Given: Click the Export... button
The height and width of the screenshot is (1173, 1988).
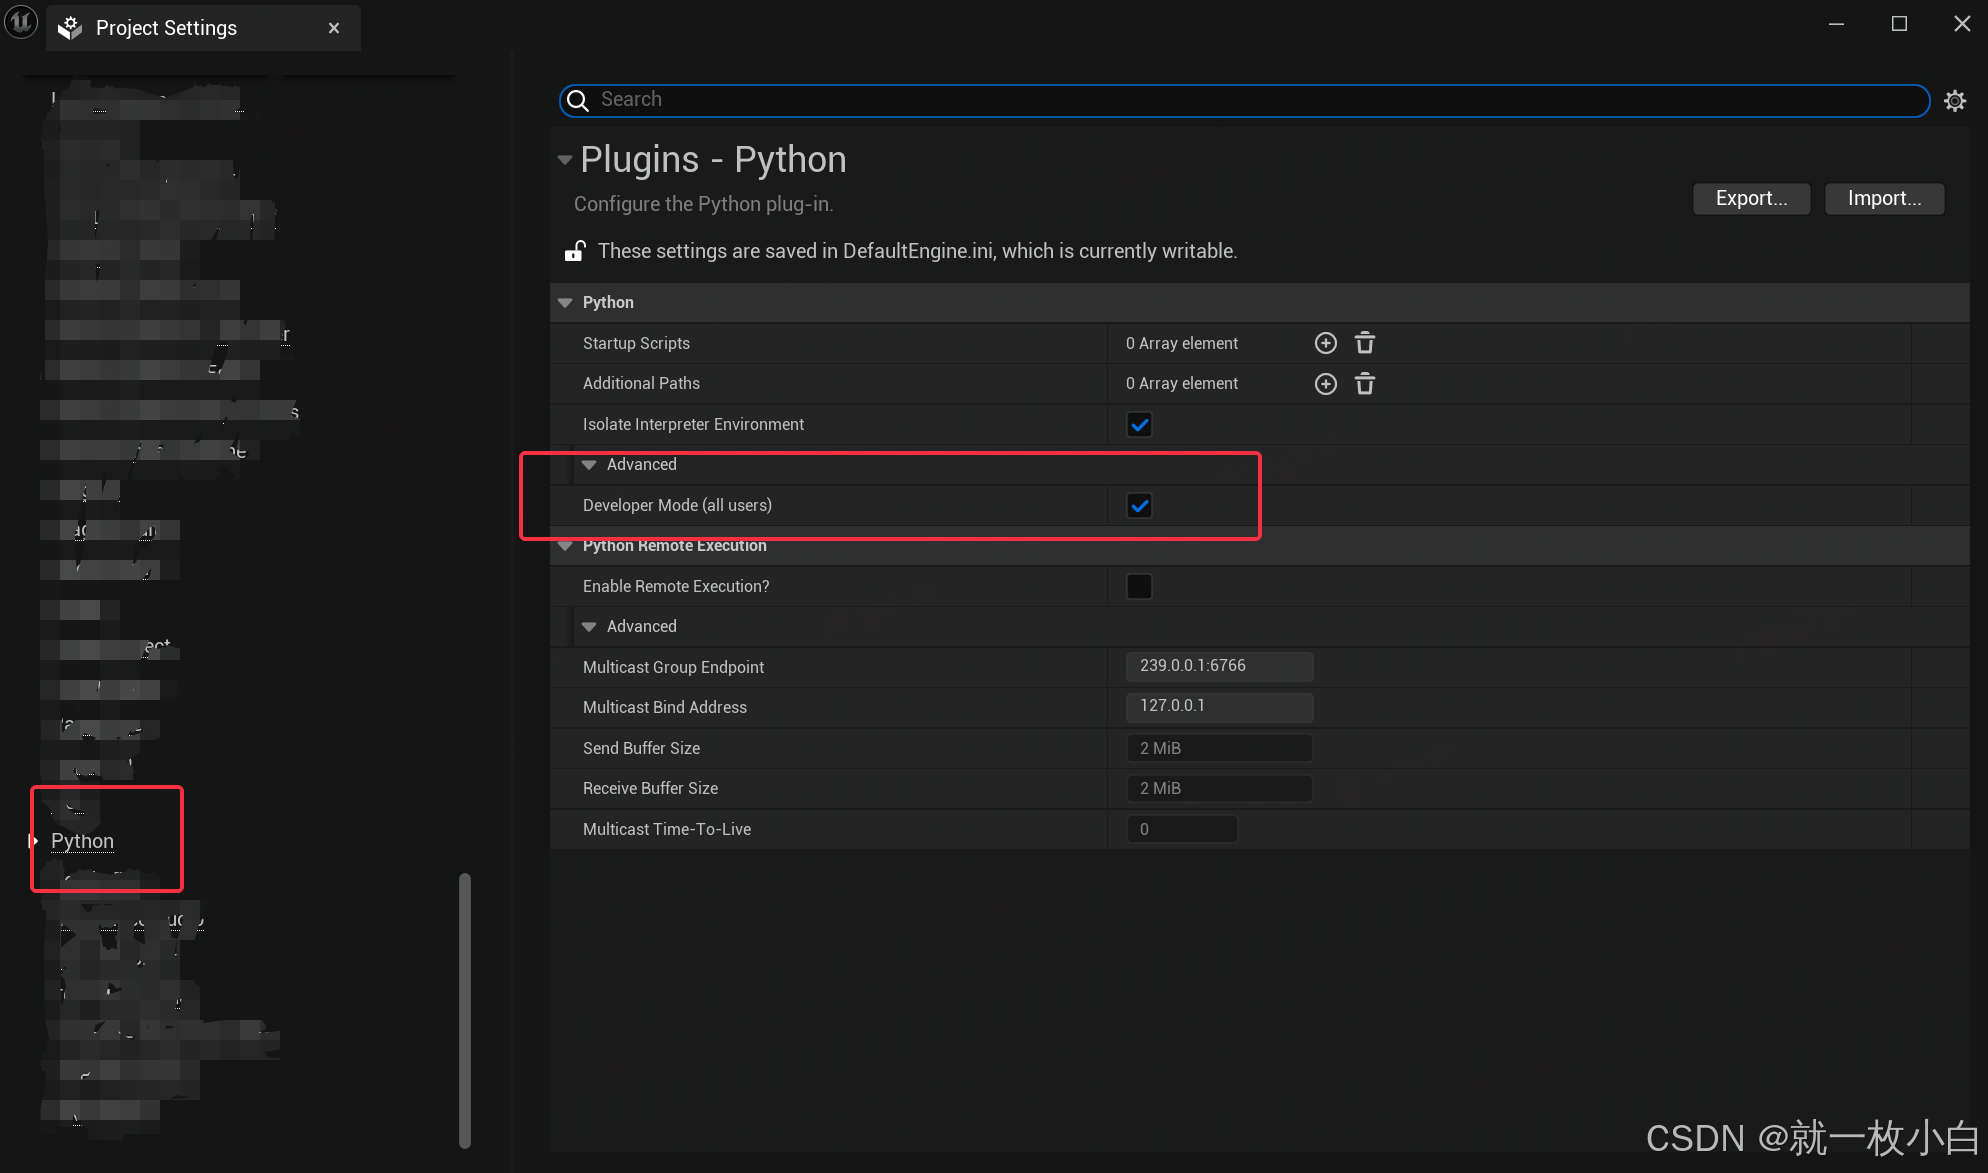Looking at the screenshot, I should 1750,198.
